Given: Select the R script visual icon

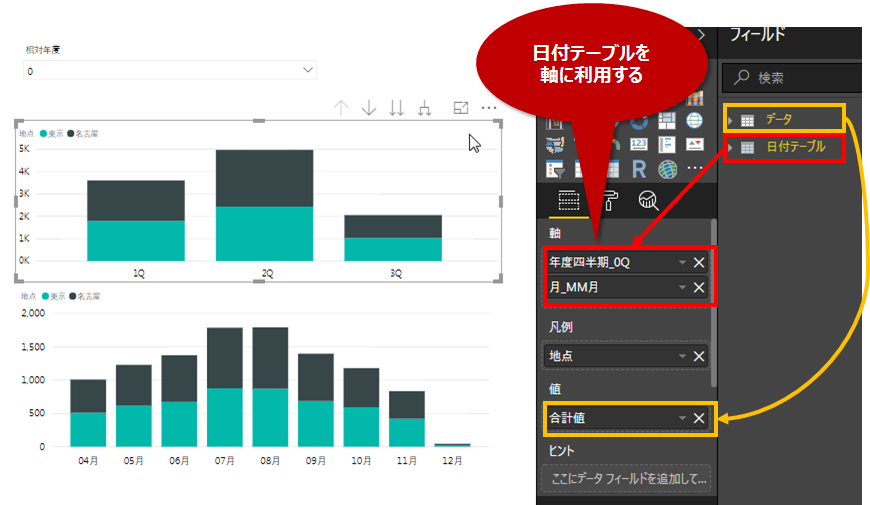Looking at the screenshot, I should pyautogui.click(x=639, y=169).
